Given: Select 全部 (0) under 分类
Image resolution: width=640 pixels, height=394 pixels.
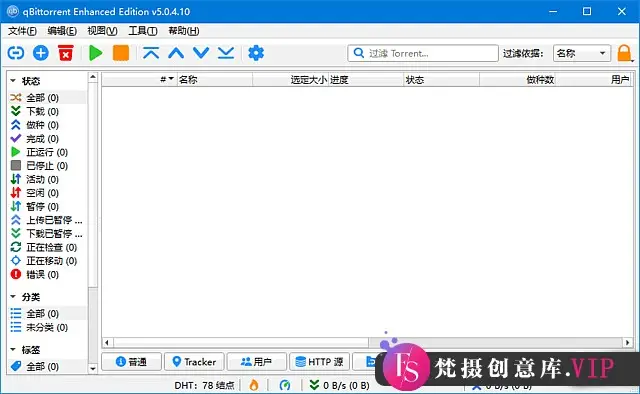Looking at the screenshot, I should [47, 314].
